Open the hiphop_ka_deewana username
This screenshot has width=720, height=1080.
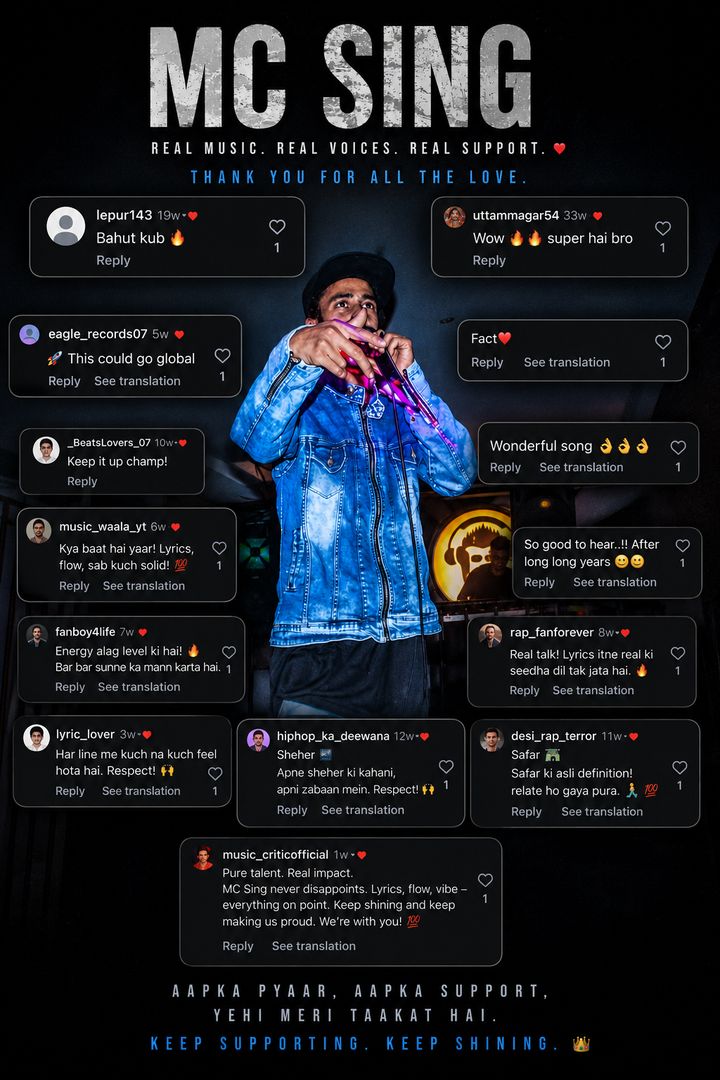coord(333,736)
